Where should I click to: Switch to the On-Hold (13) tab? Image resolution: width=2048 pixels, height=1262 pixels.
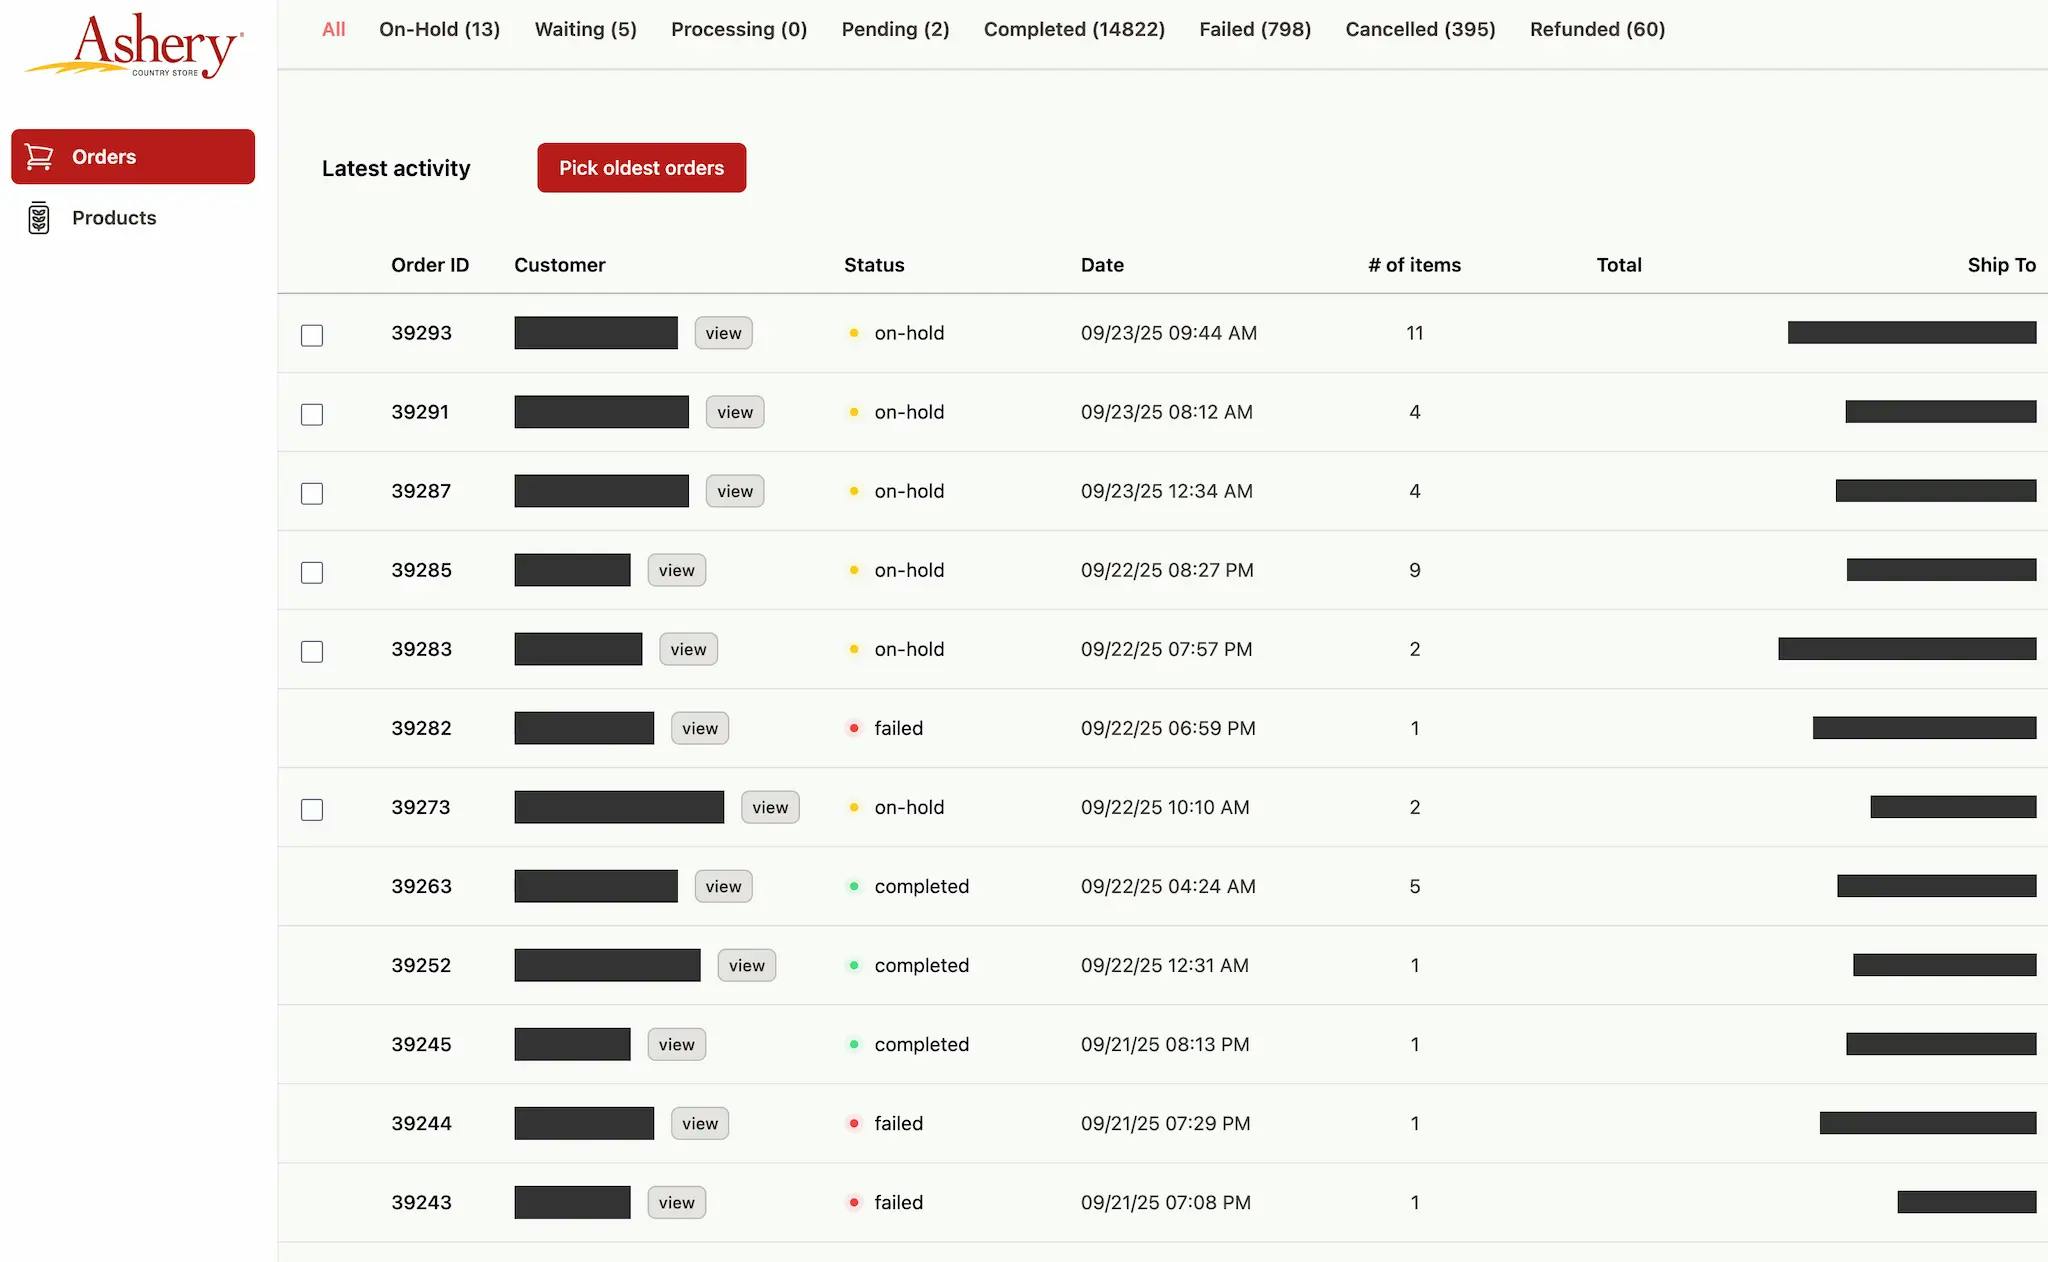[439, 29]
